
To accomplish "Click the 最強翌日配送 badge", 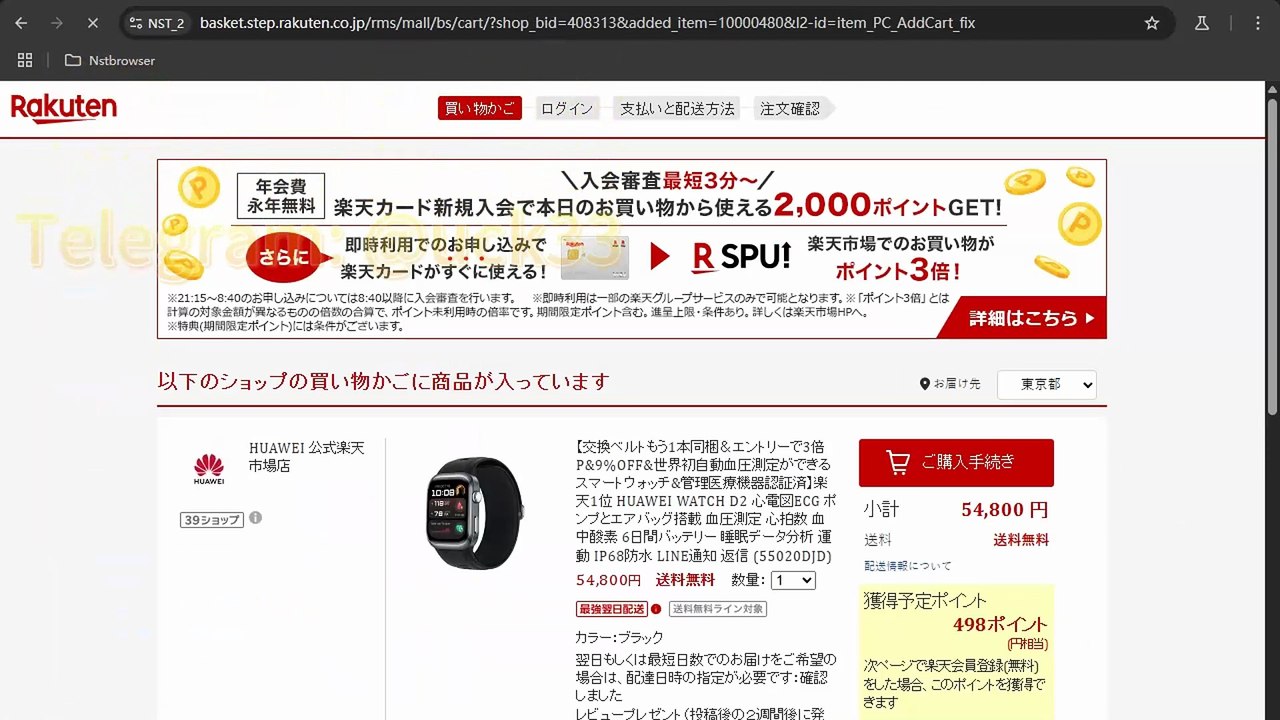I will (612, 609).
